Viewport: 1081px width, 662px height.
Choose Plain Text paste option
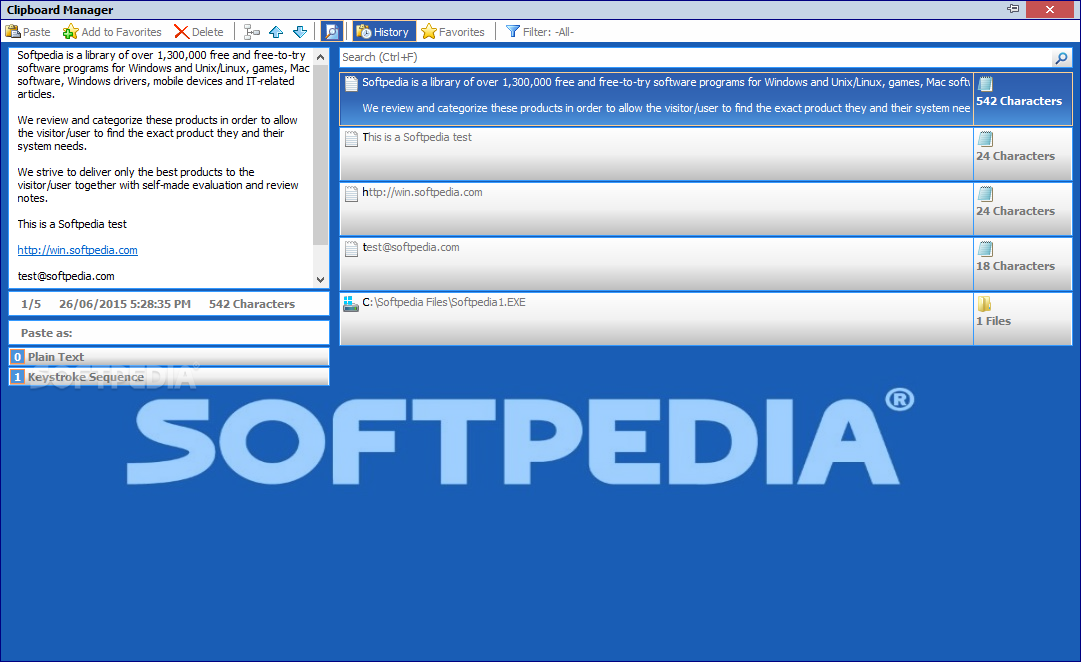[x=169, y=357]
